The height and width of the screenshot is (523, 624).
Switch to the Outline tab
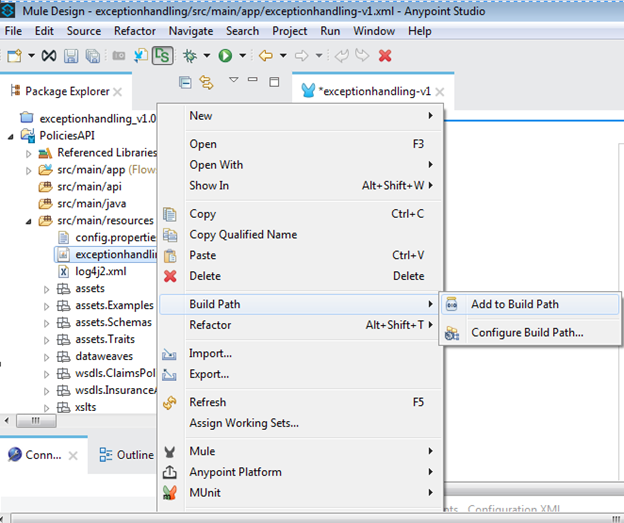point(133,454)
